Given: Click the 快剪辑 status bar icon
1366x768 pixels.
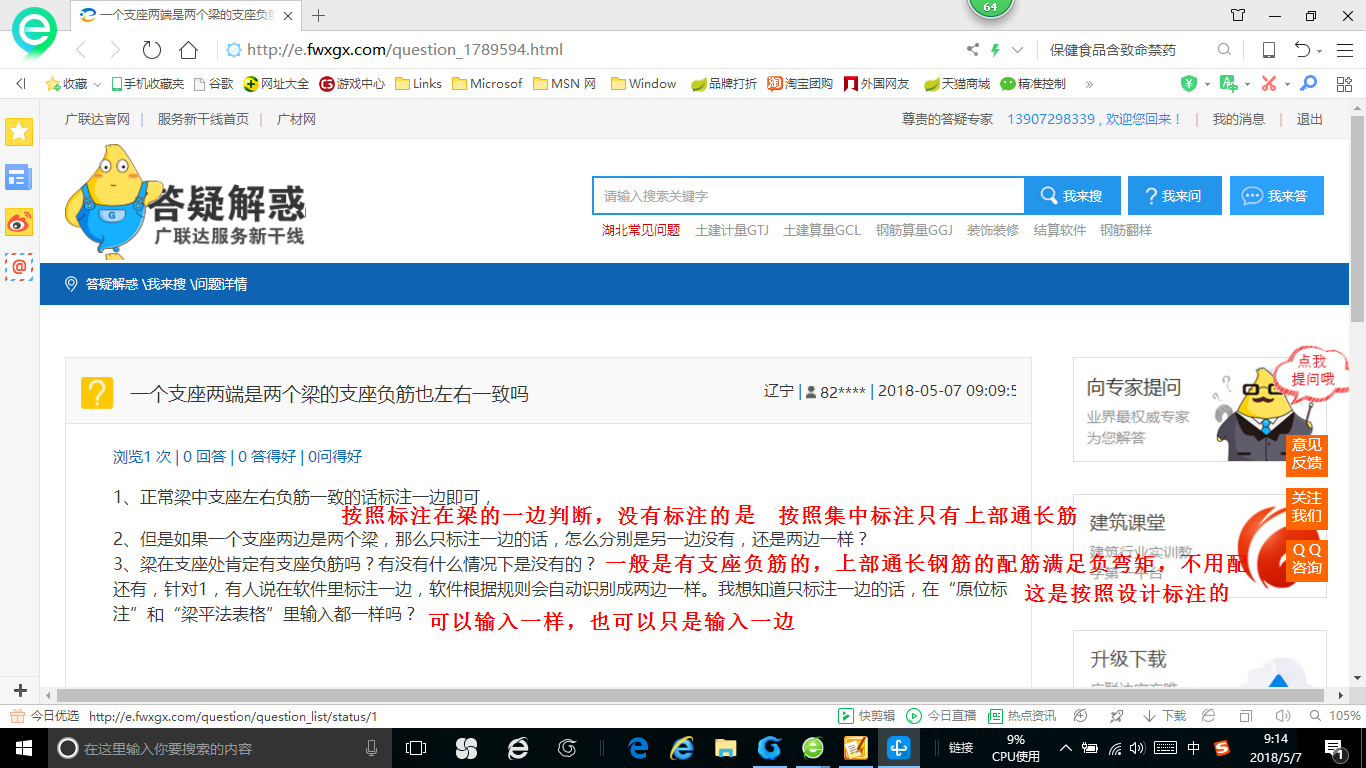Looking at the screenshot, I should pos(866,716).
